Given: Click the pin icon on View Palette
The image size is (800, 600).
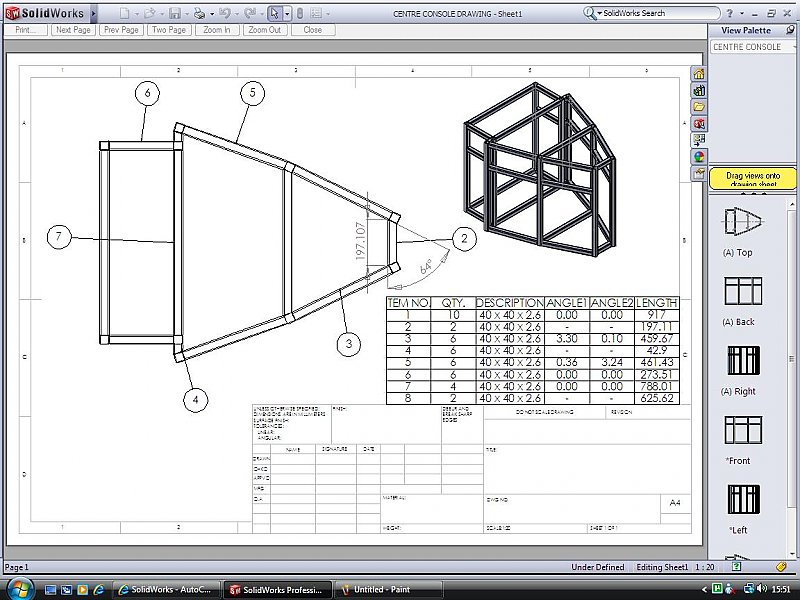Looking at the screenshot, I should tap(790, 30).
